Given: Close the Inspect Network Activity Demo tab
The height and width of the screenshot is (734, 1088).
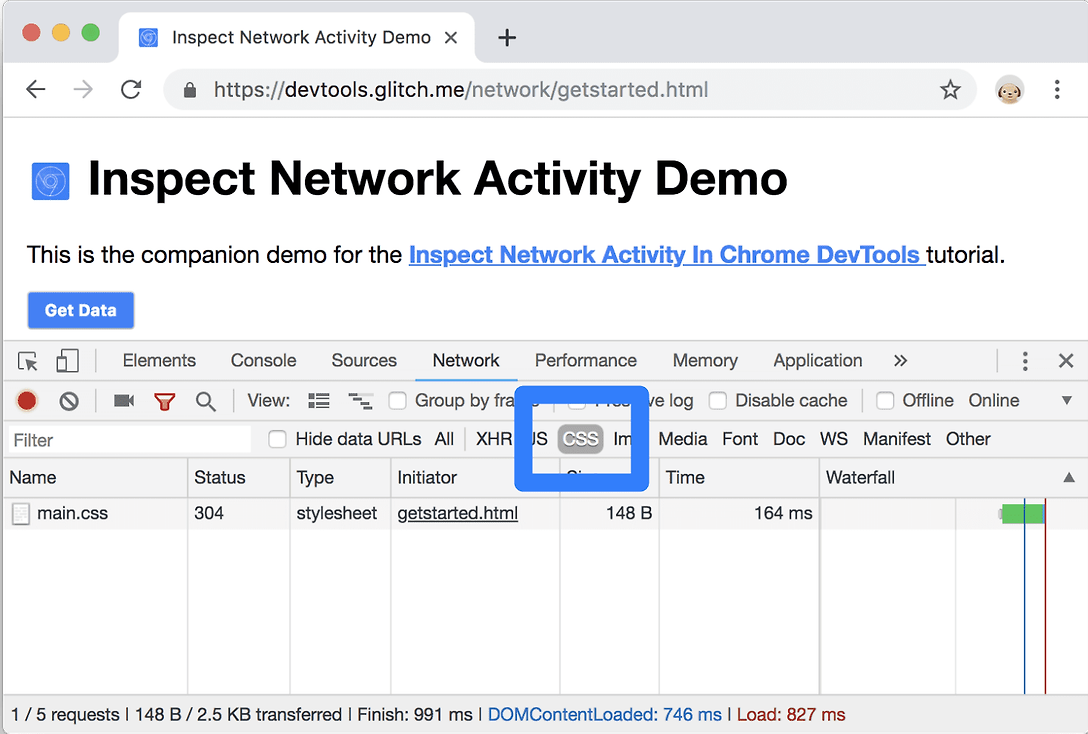Looking at the screenshot, I should [x=451, y=37].
